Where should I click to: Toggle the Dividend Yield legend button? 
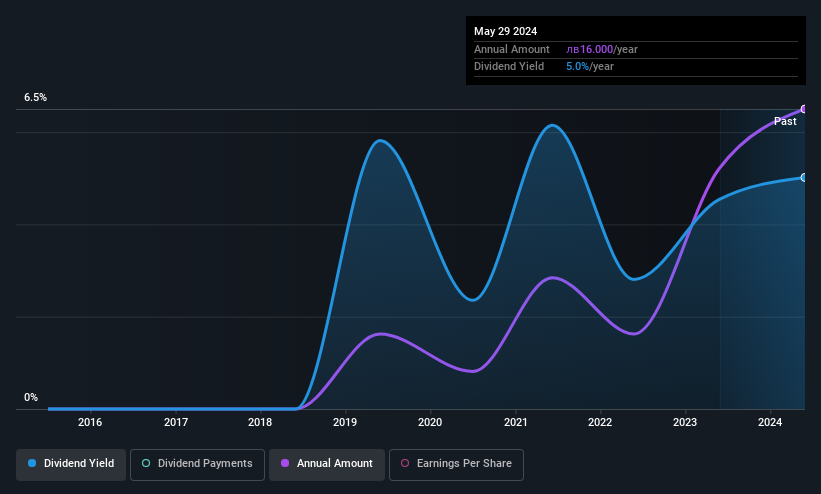71,465
